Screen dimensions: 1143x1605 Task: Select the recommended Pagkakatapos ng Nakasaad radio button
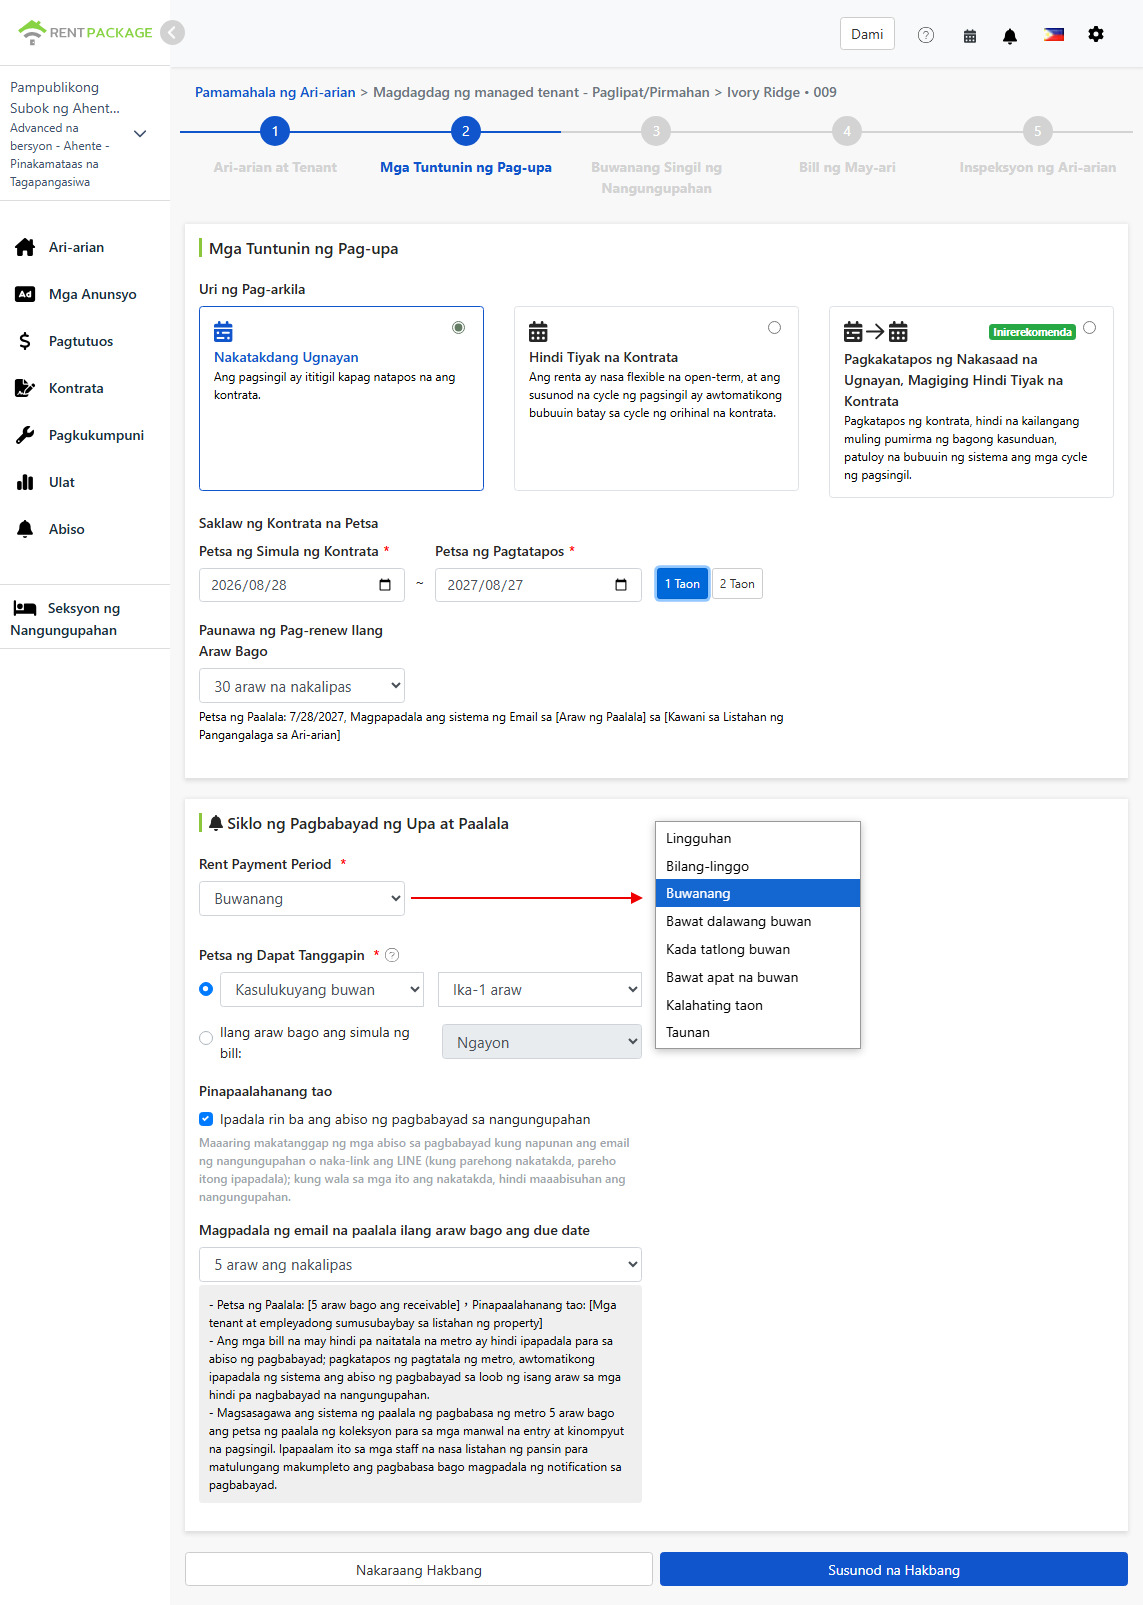1089,328
